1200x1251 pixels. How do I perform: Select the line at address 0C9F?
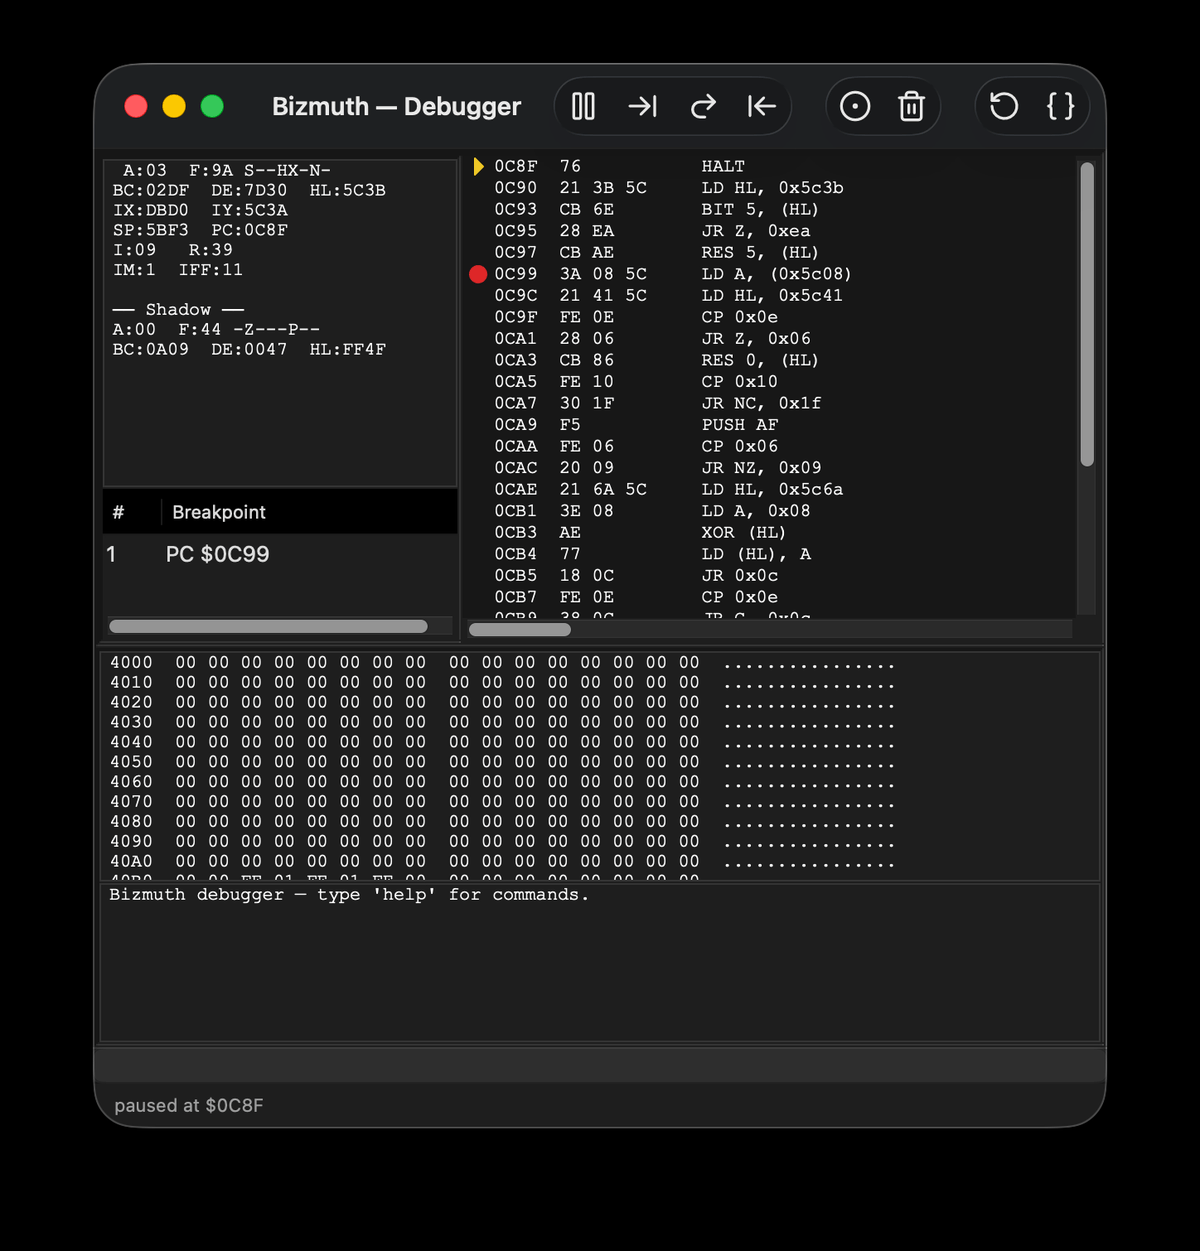(769, 317)
